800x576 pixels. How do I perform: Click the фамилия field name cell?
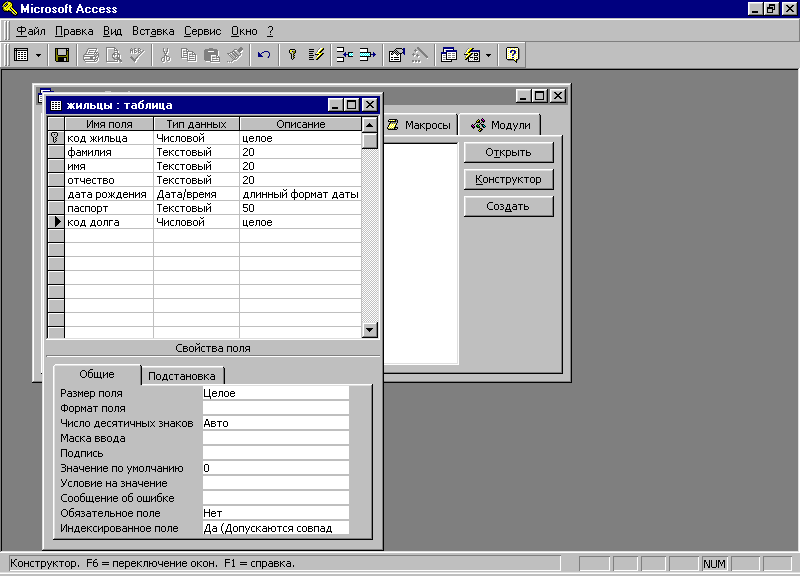109,152
